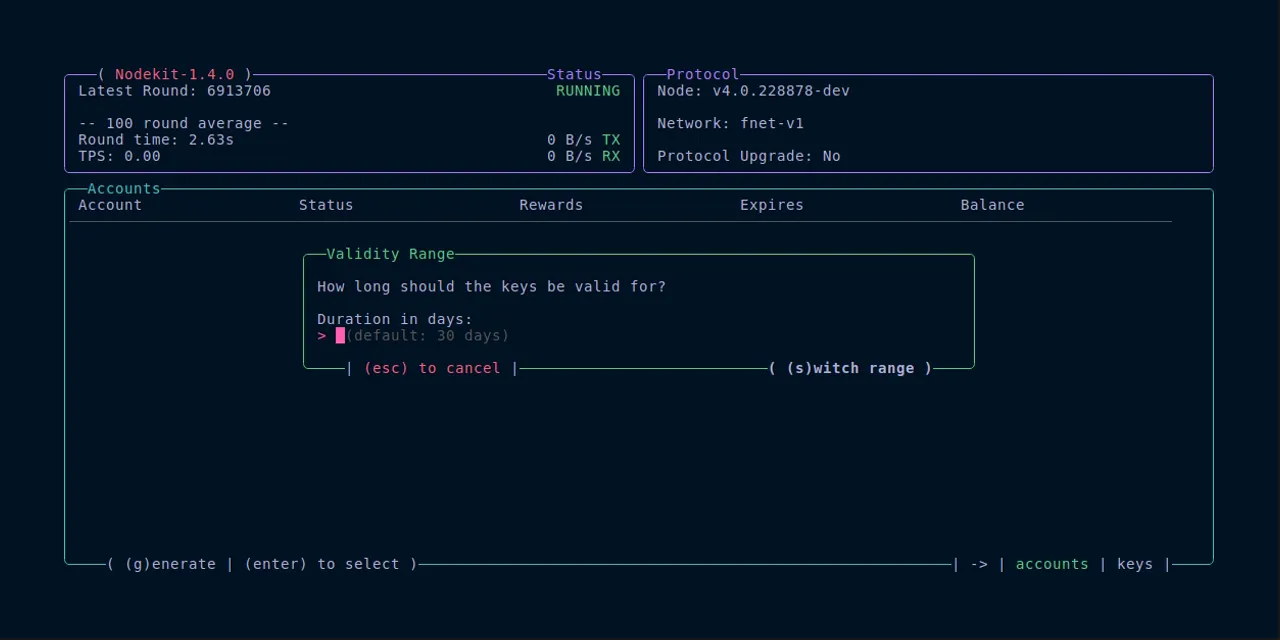Viewport: 1280px width, 640px height.
Task: Click the Protocol panel title
Action: [703, 75]
